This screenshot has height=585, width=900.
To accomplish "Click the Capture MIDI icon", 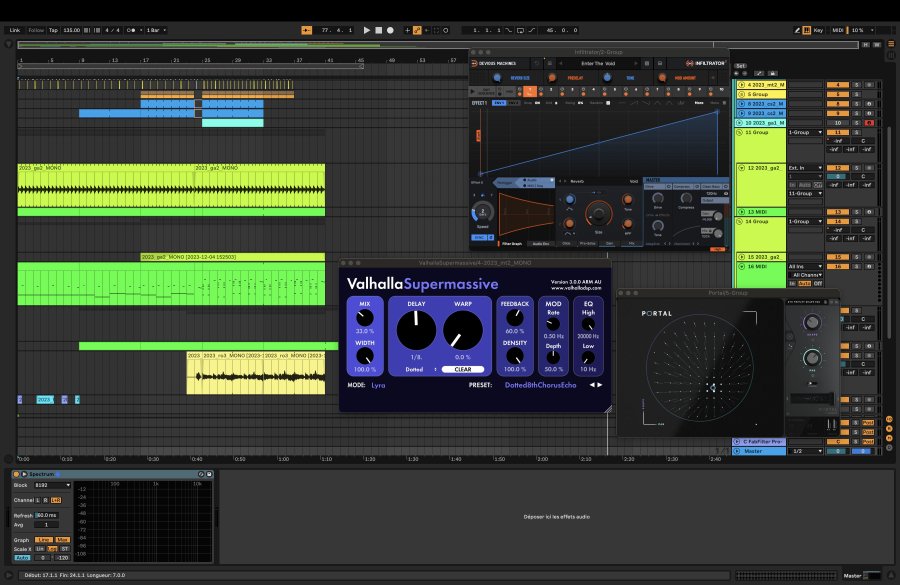I will click(436, 30).
